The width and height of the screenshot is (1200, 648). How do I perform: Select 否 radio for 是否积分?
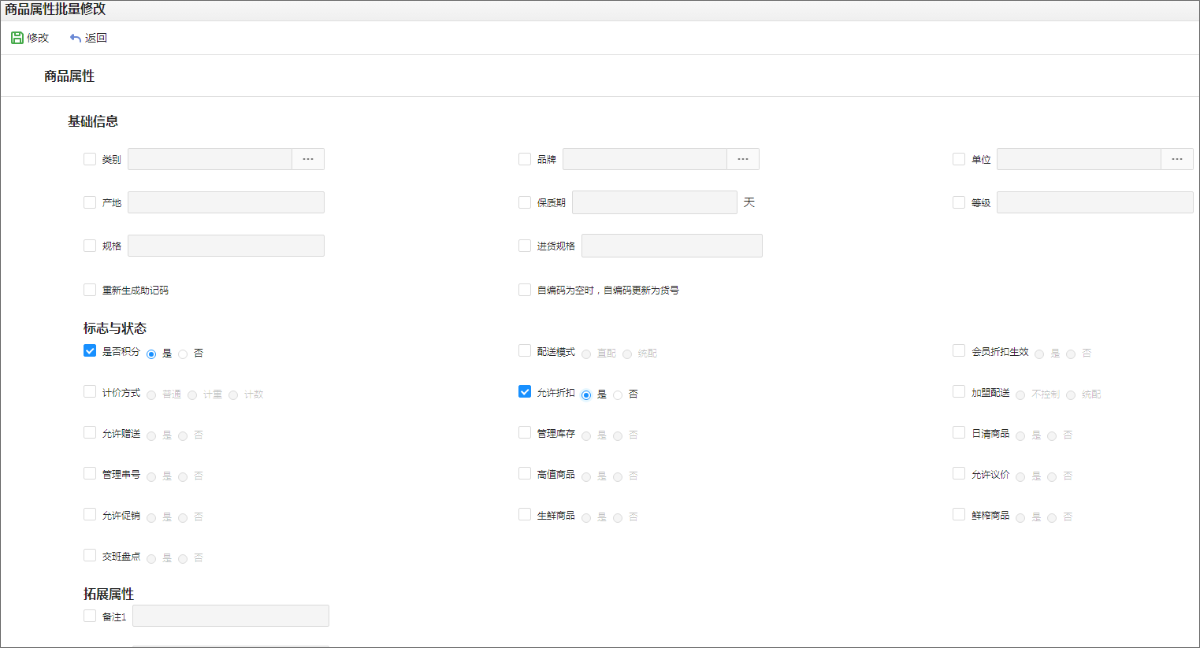[x=183, y=354]
